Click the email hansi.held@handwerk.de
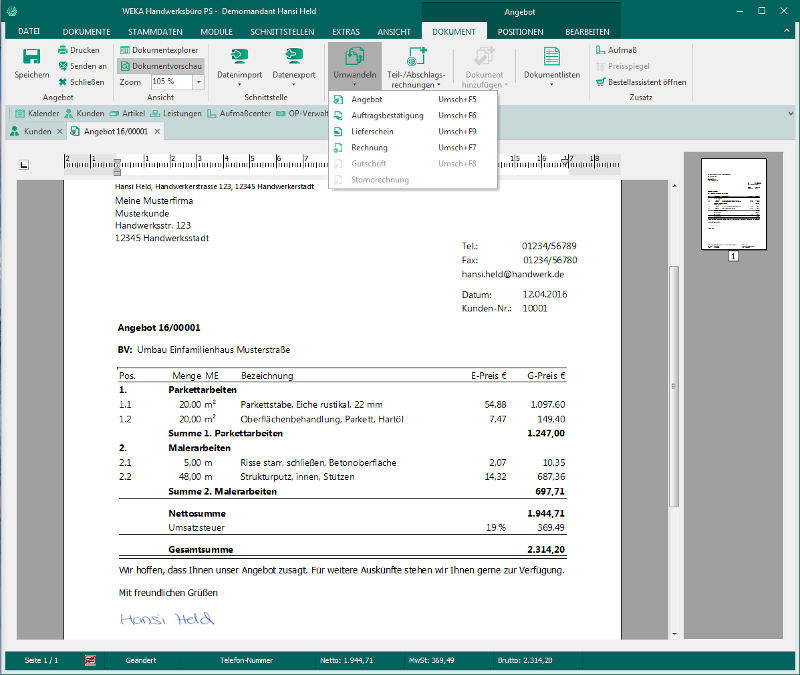 (x=513, y=274)
